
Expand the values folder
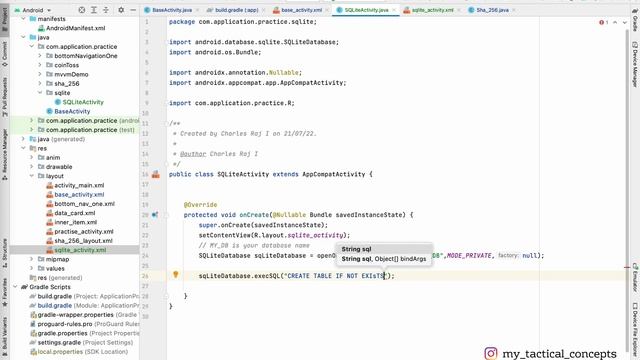click(31, 269)
